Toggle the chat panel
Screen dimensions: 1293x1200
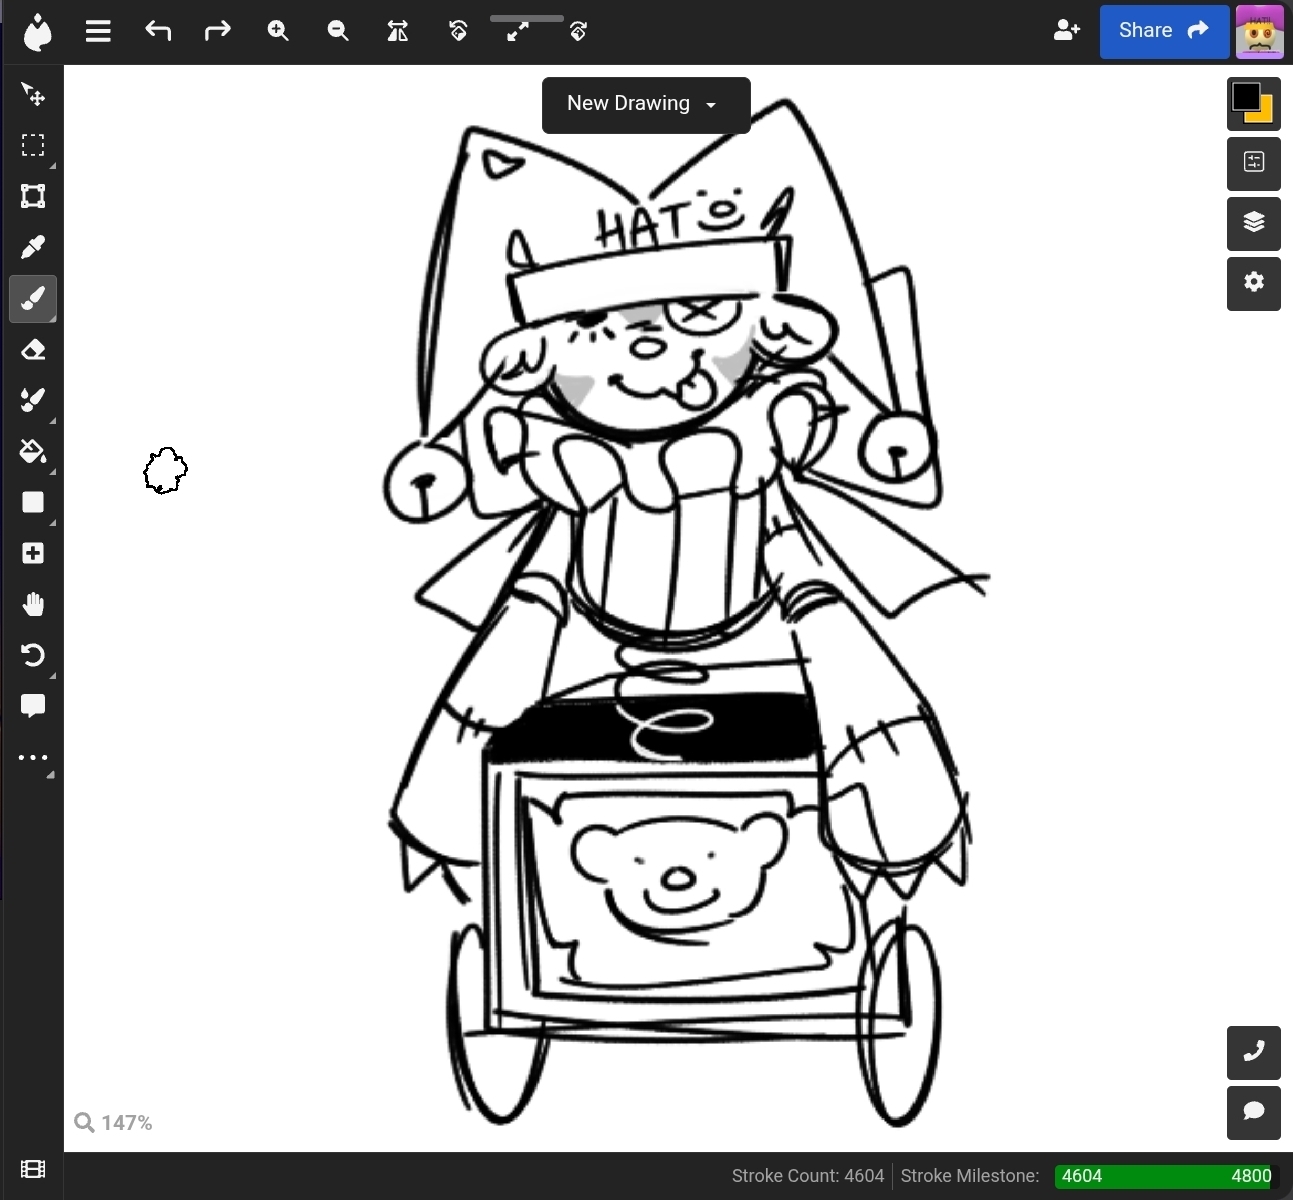pos(1253,1112)
